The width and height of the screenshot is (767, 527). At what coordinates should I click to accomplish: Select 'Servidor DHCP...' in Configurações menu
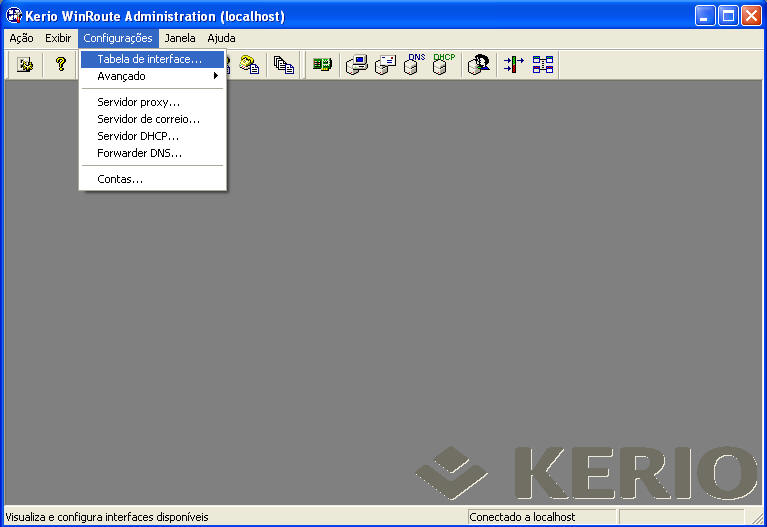tap(138, 136)
